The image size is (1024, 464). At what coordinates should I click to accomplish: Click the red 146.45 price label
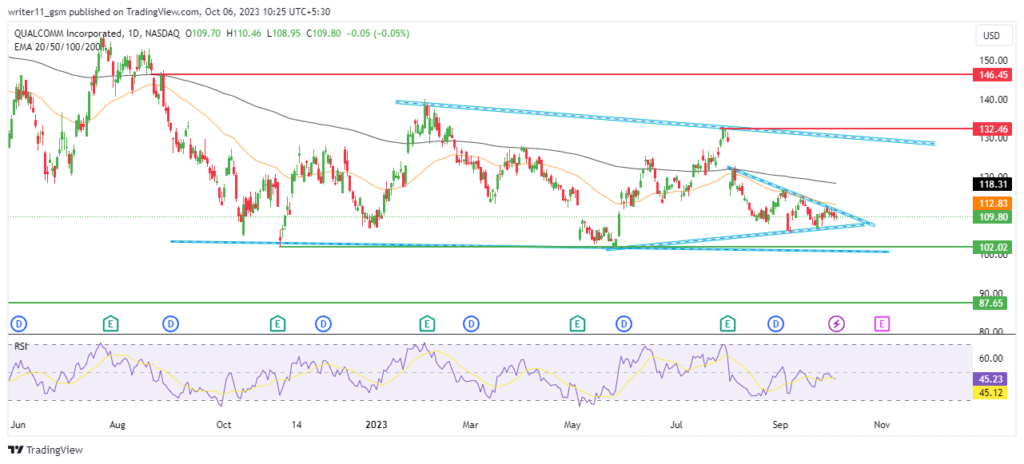[x=994, y=75]
